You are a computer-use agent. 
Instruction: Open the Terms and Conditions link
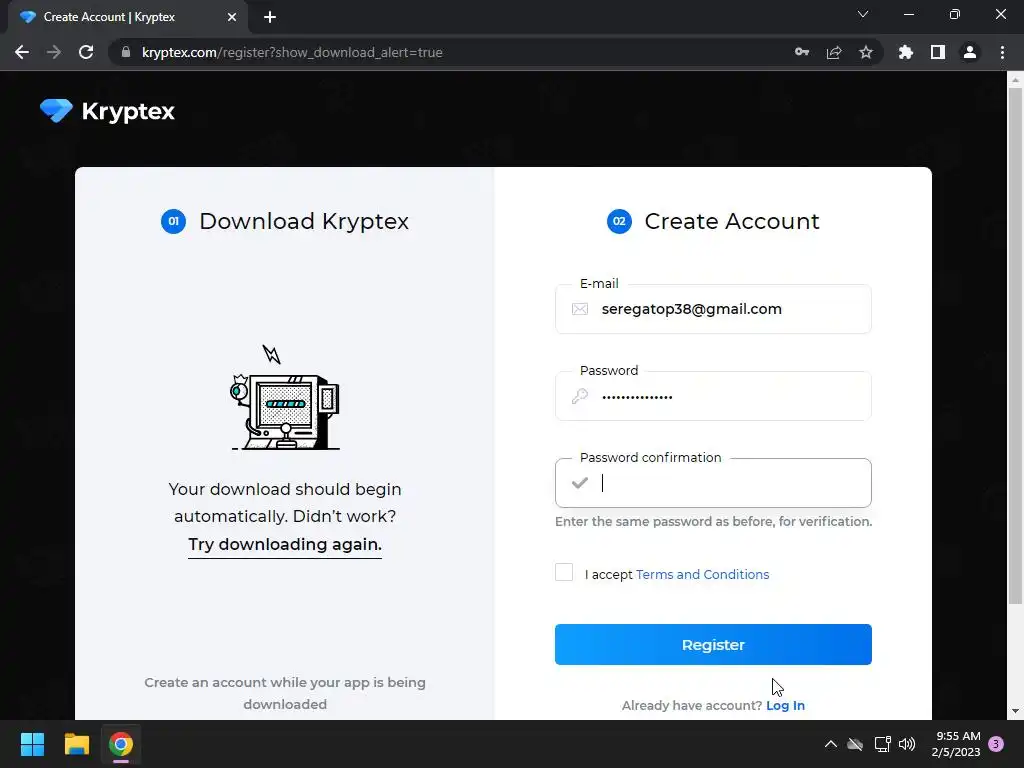[x=702, y=575]
